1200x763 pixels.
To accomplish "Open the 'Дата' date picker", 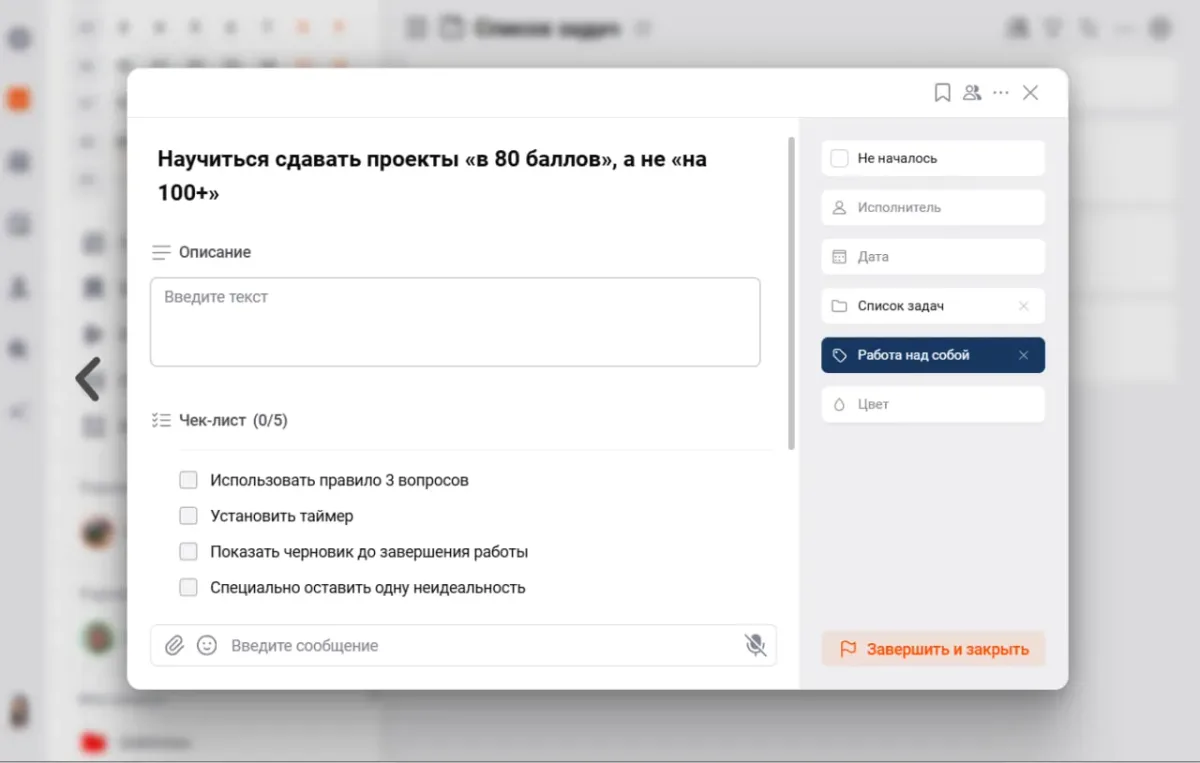I will (x=932, y=257).
